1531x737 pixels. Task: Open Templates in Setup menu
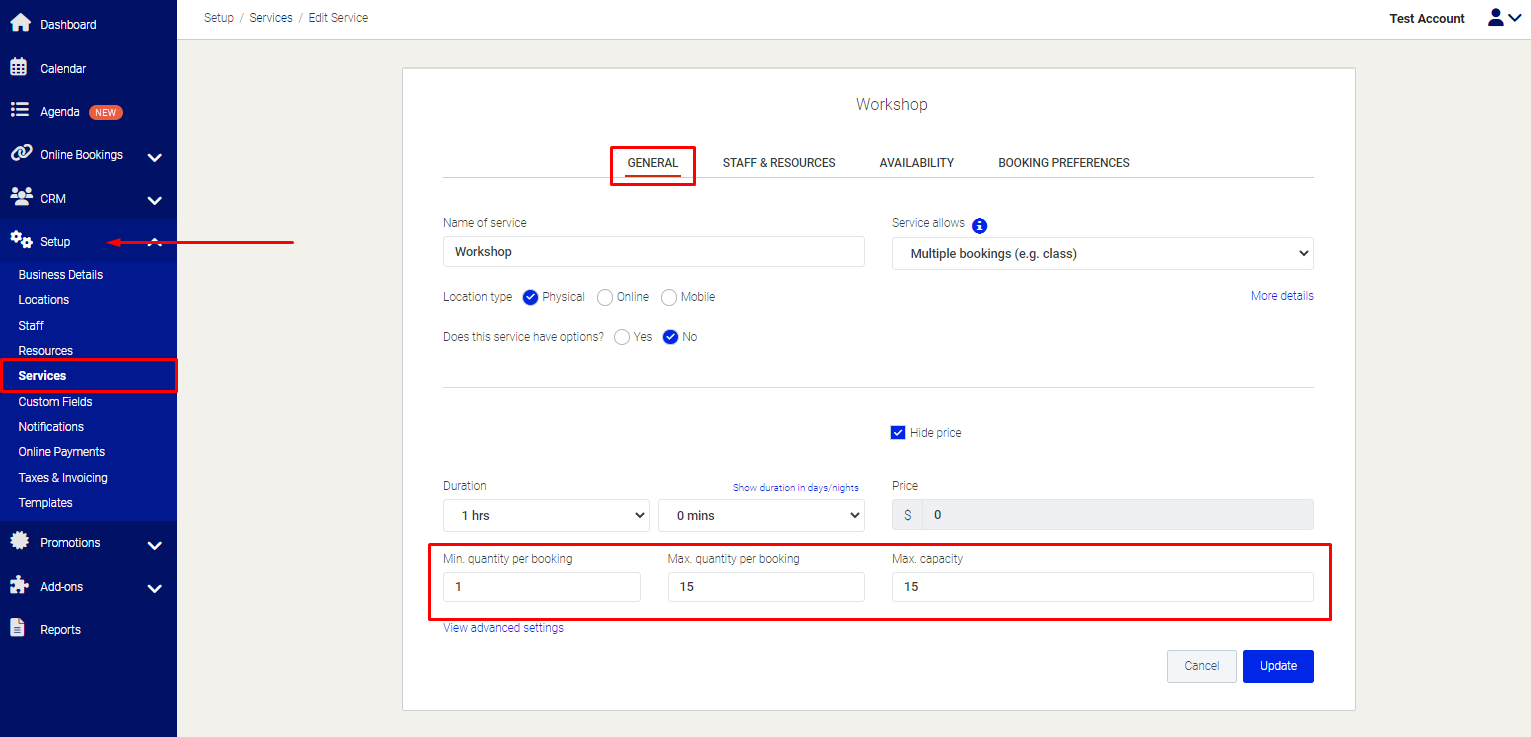pos(45,503)
